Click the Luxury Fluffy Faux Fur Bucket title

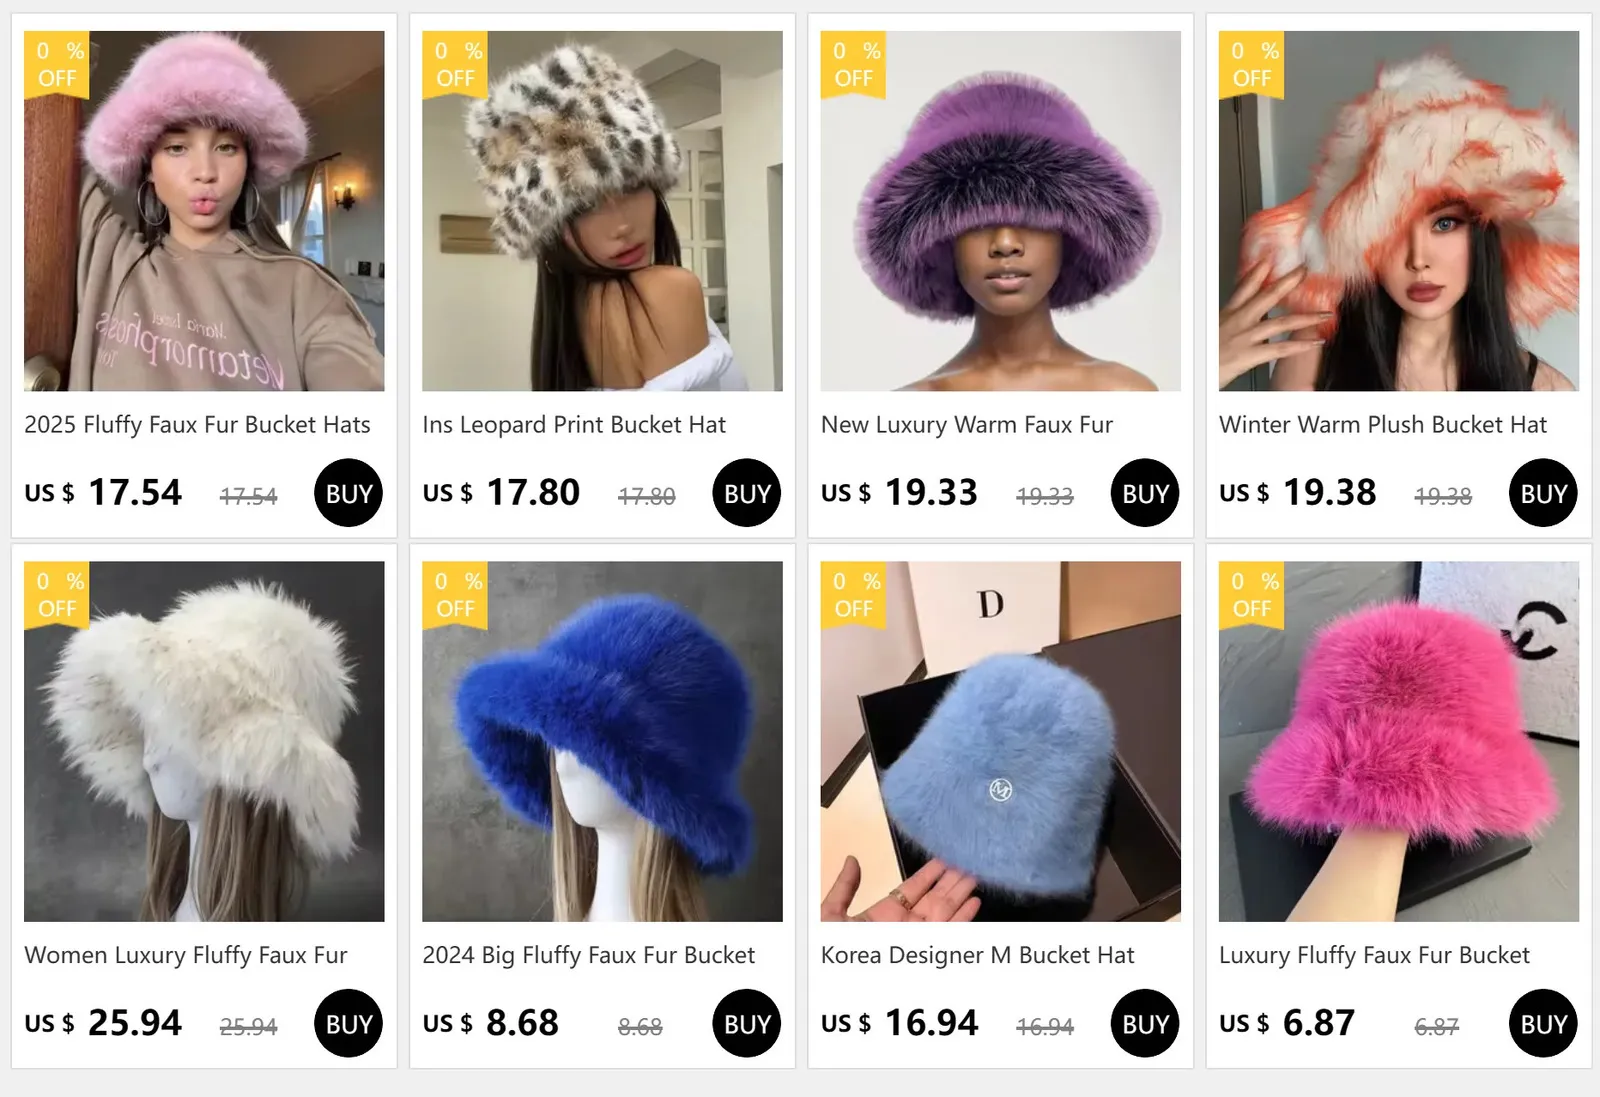[1374, 955]
